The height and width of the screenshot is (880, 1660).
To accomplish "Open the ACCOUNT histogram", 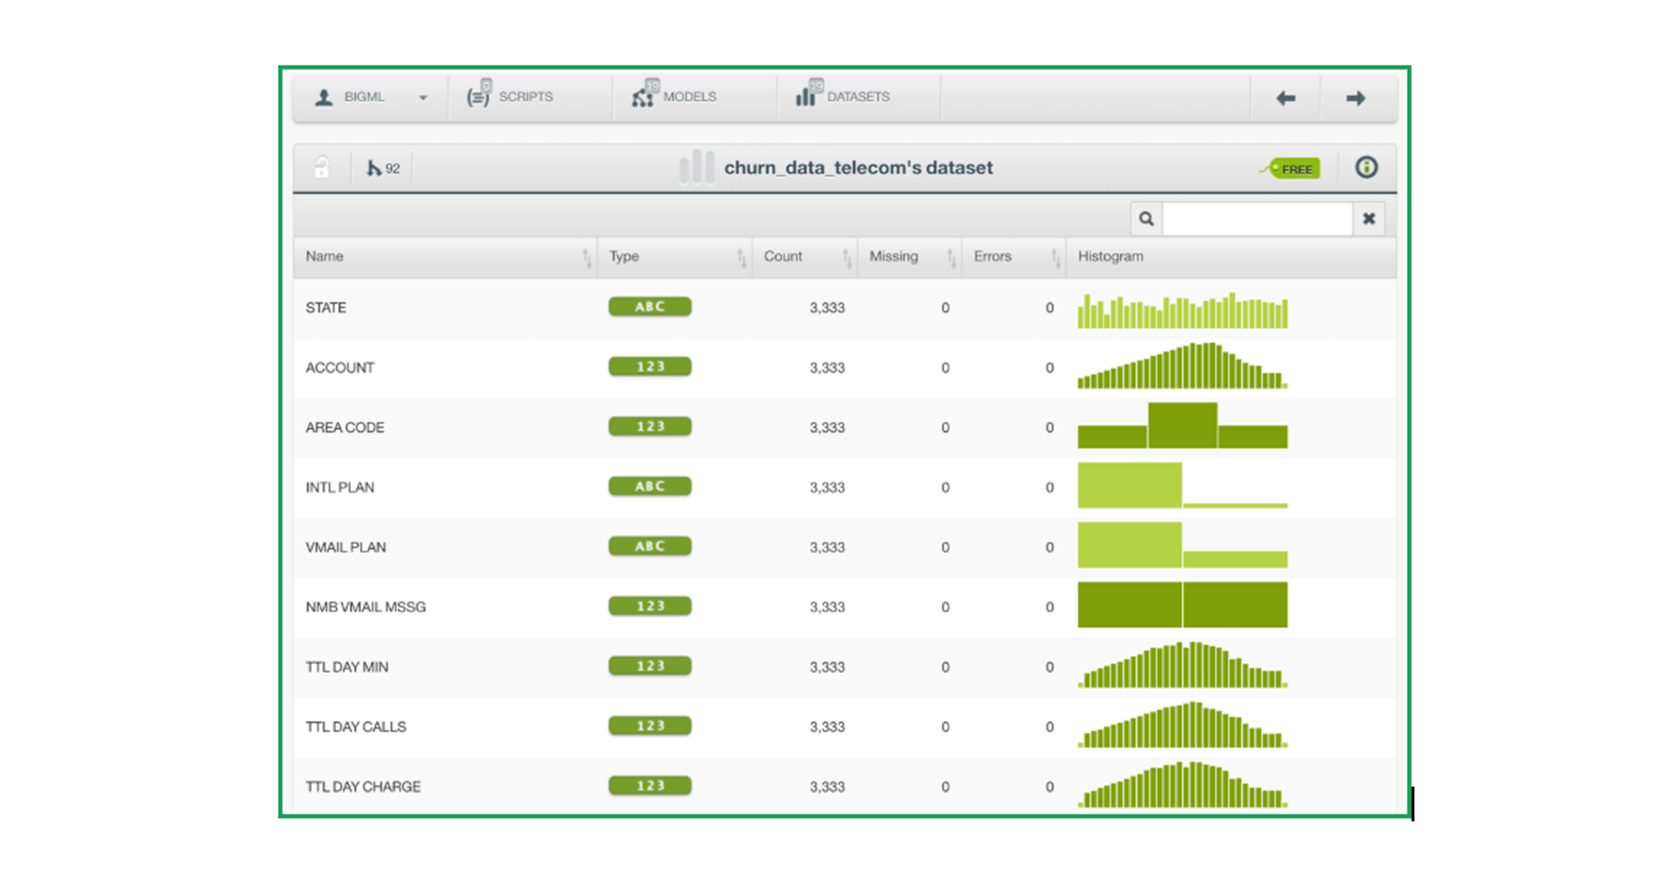I will pyautogui.click(x=1183, y=366).
